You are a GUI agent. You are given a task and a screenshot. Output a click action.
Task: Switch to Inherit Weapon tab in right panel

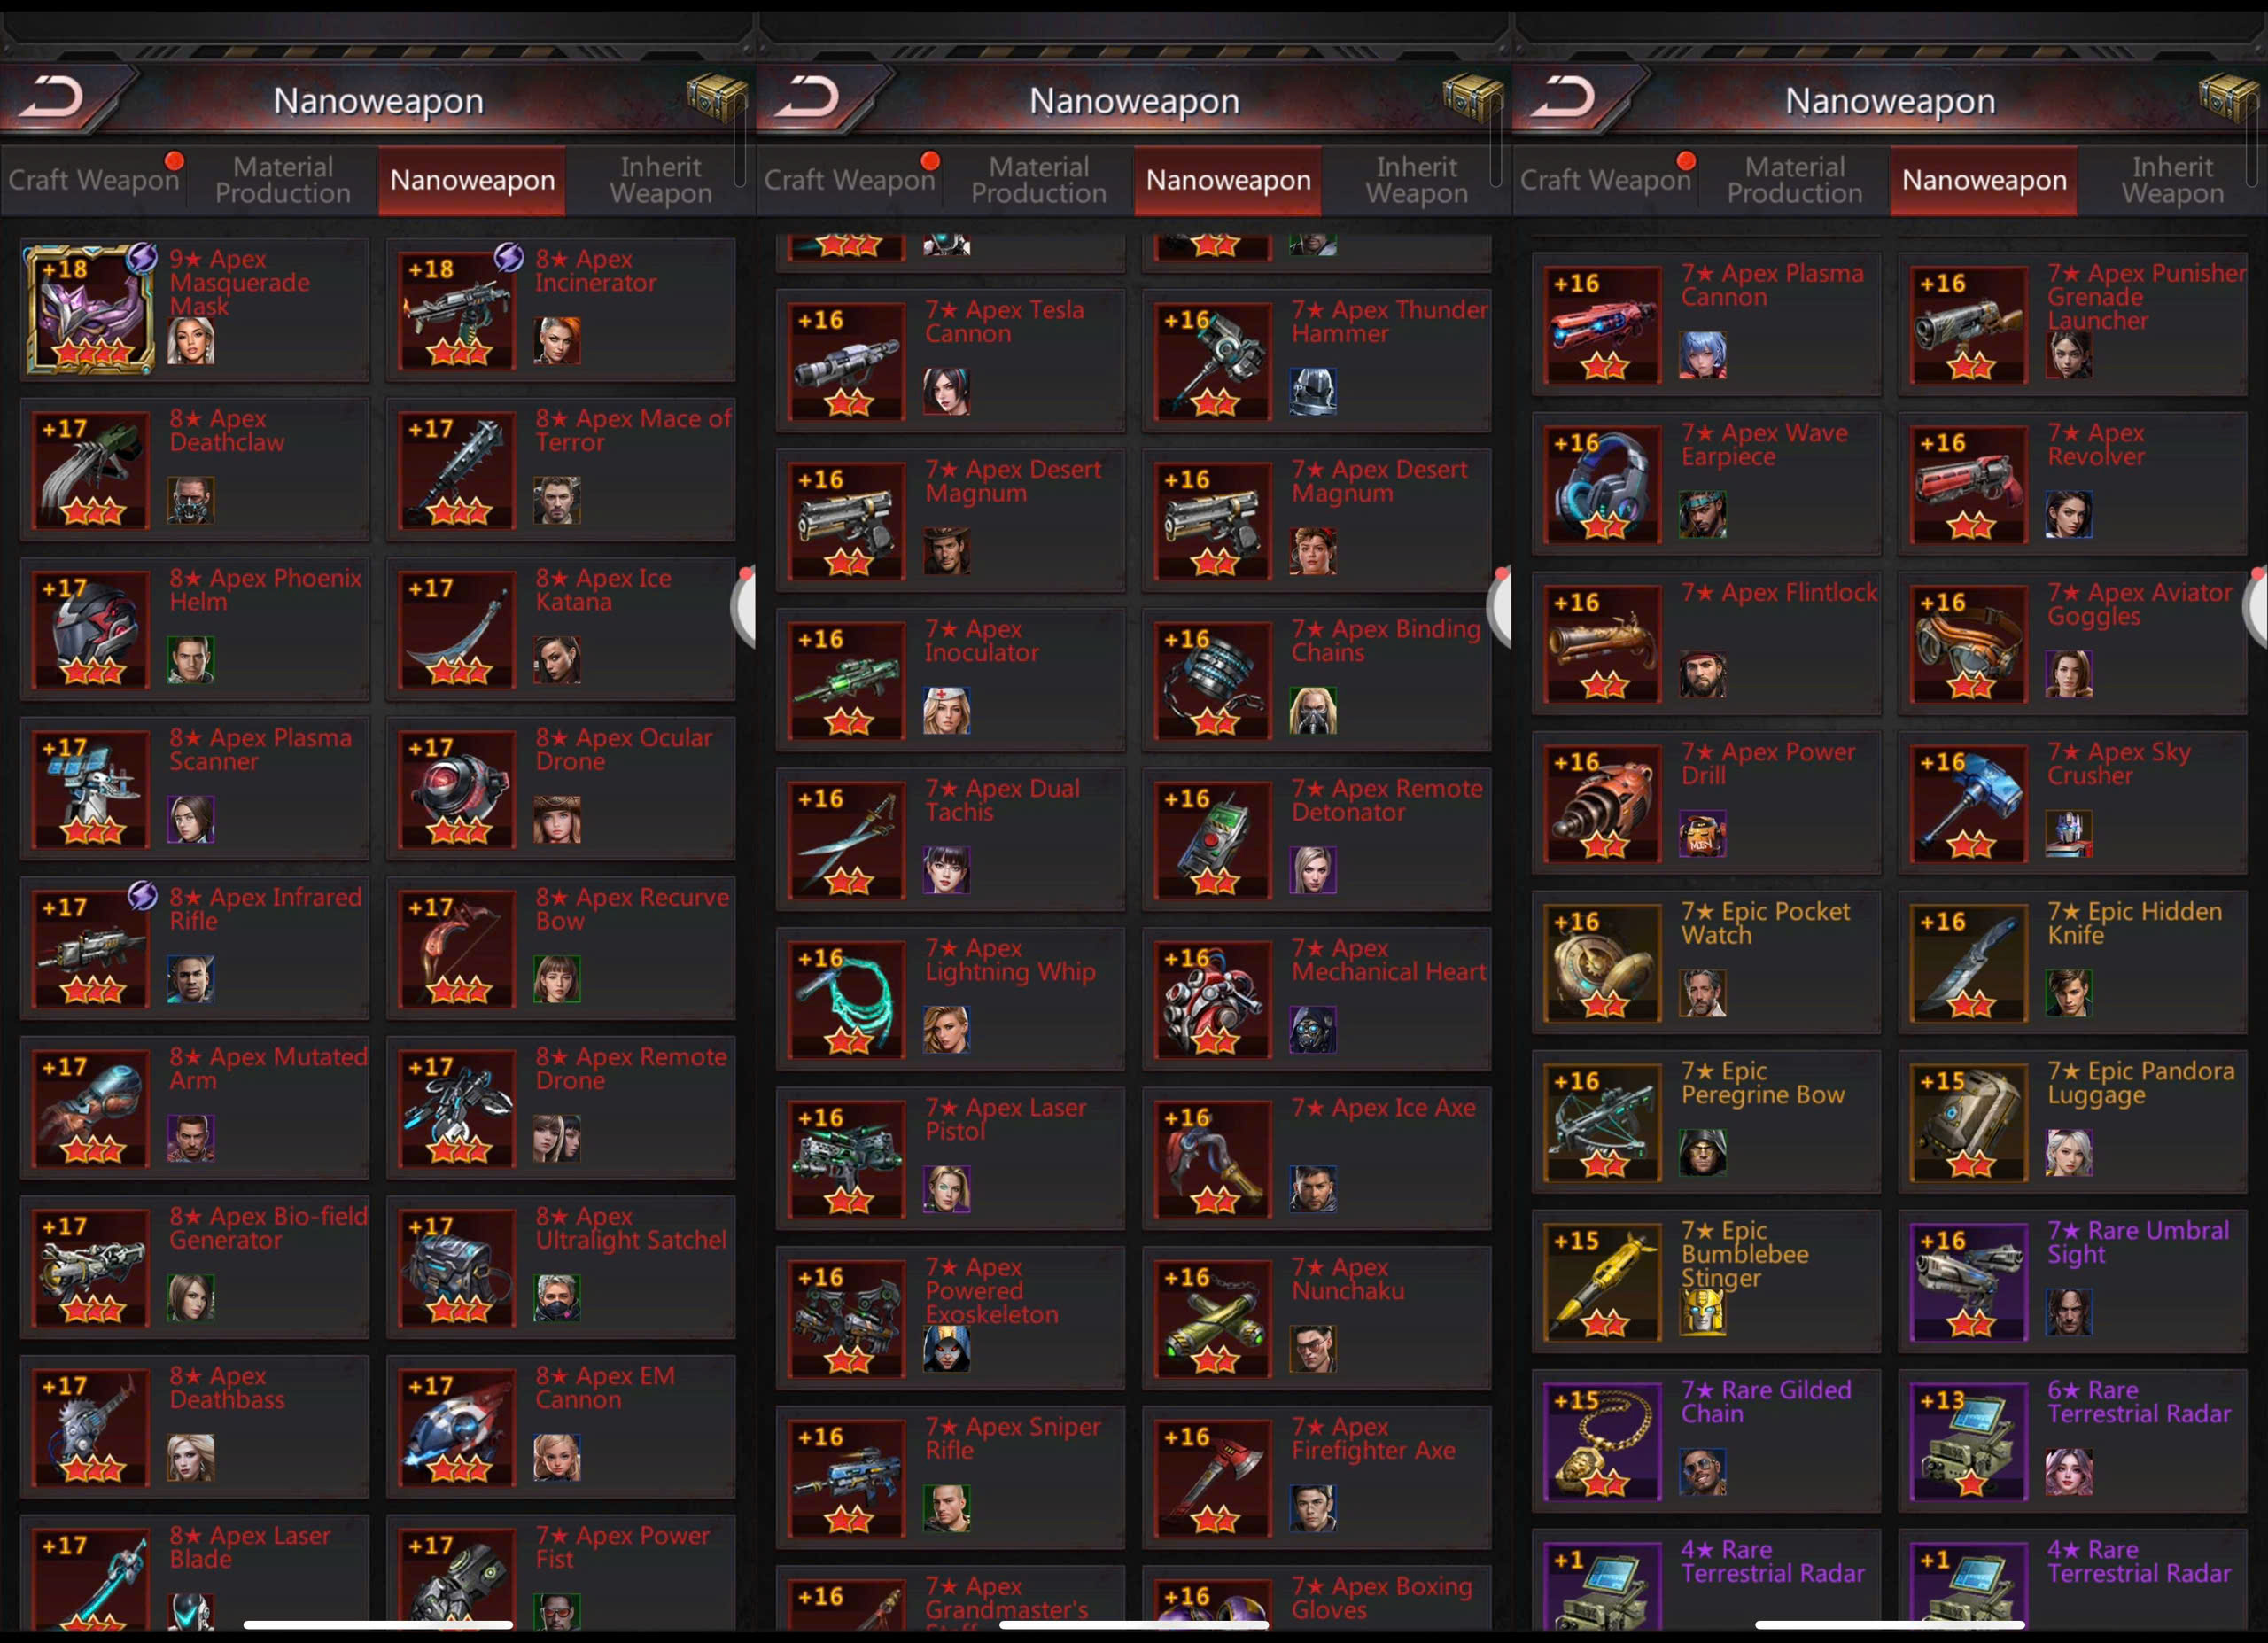point(2172,180)
